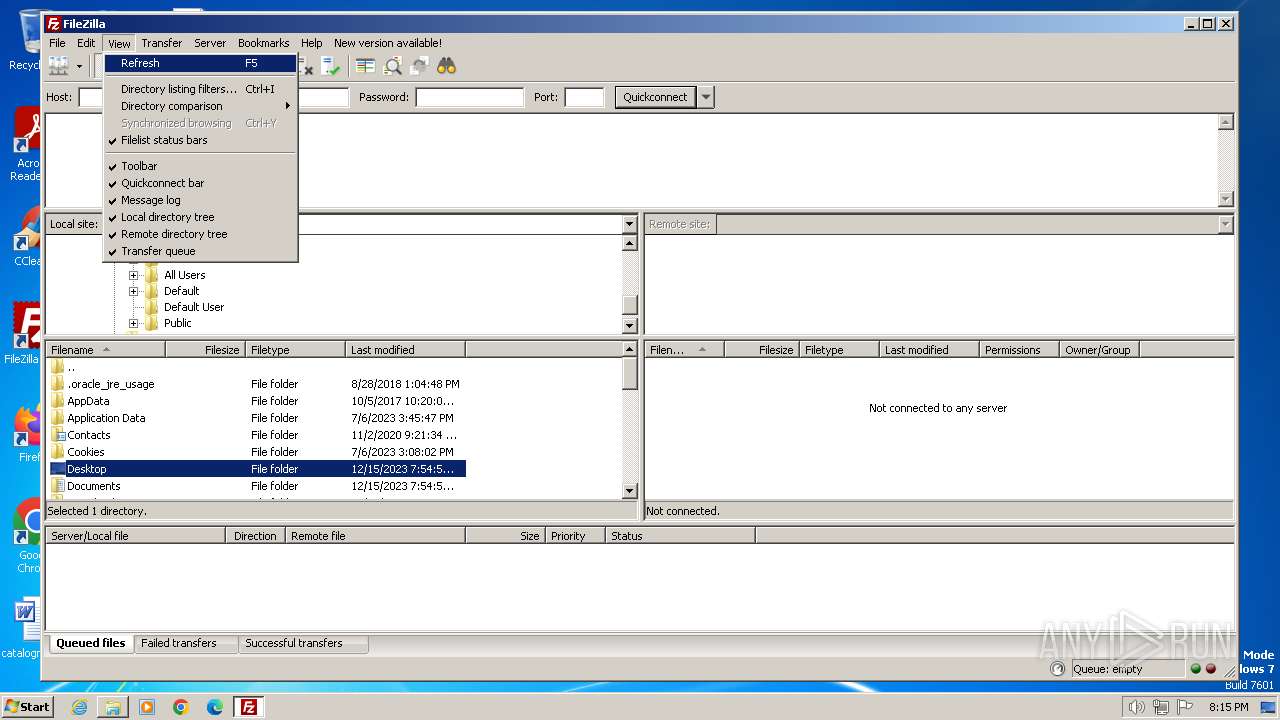Sort local files by Last modified
This screenshot has height=720, width=1280.
[405, 350]
